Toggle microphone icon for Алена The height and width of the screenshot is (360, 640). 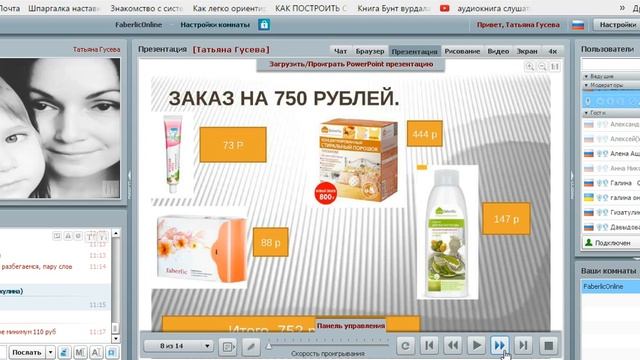pos(600,154)
